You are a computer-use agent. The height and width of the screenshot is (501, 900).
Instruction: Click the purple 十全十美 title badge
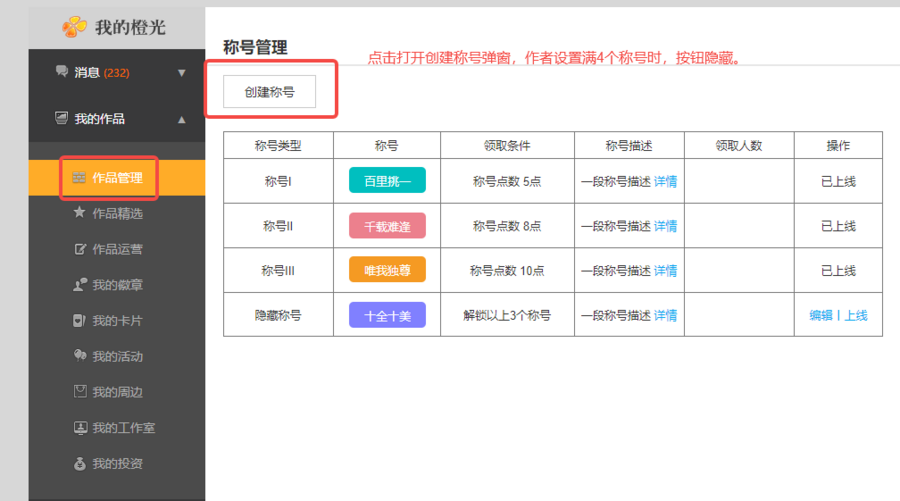click(x=387, y=315)
